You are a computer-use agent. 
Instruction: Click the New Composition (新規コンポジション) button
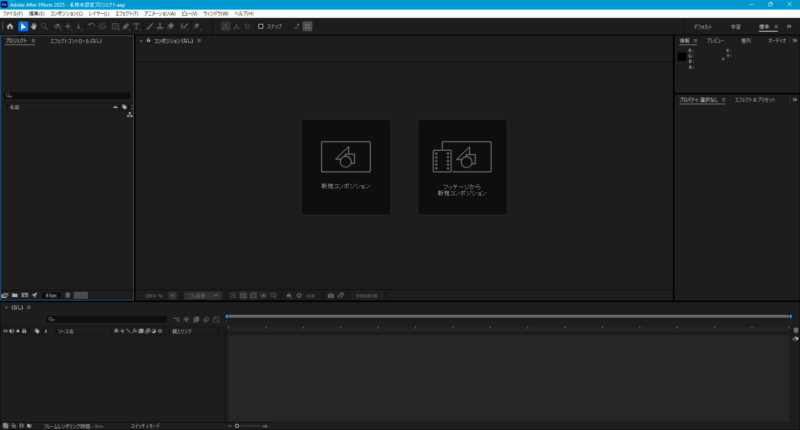coord(346,167)
